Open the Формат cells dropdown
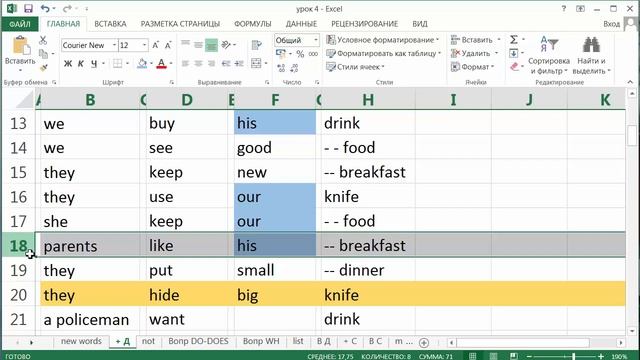 point(473,67)
